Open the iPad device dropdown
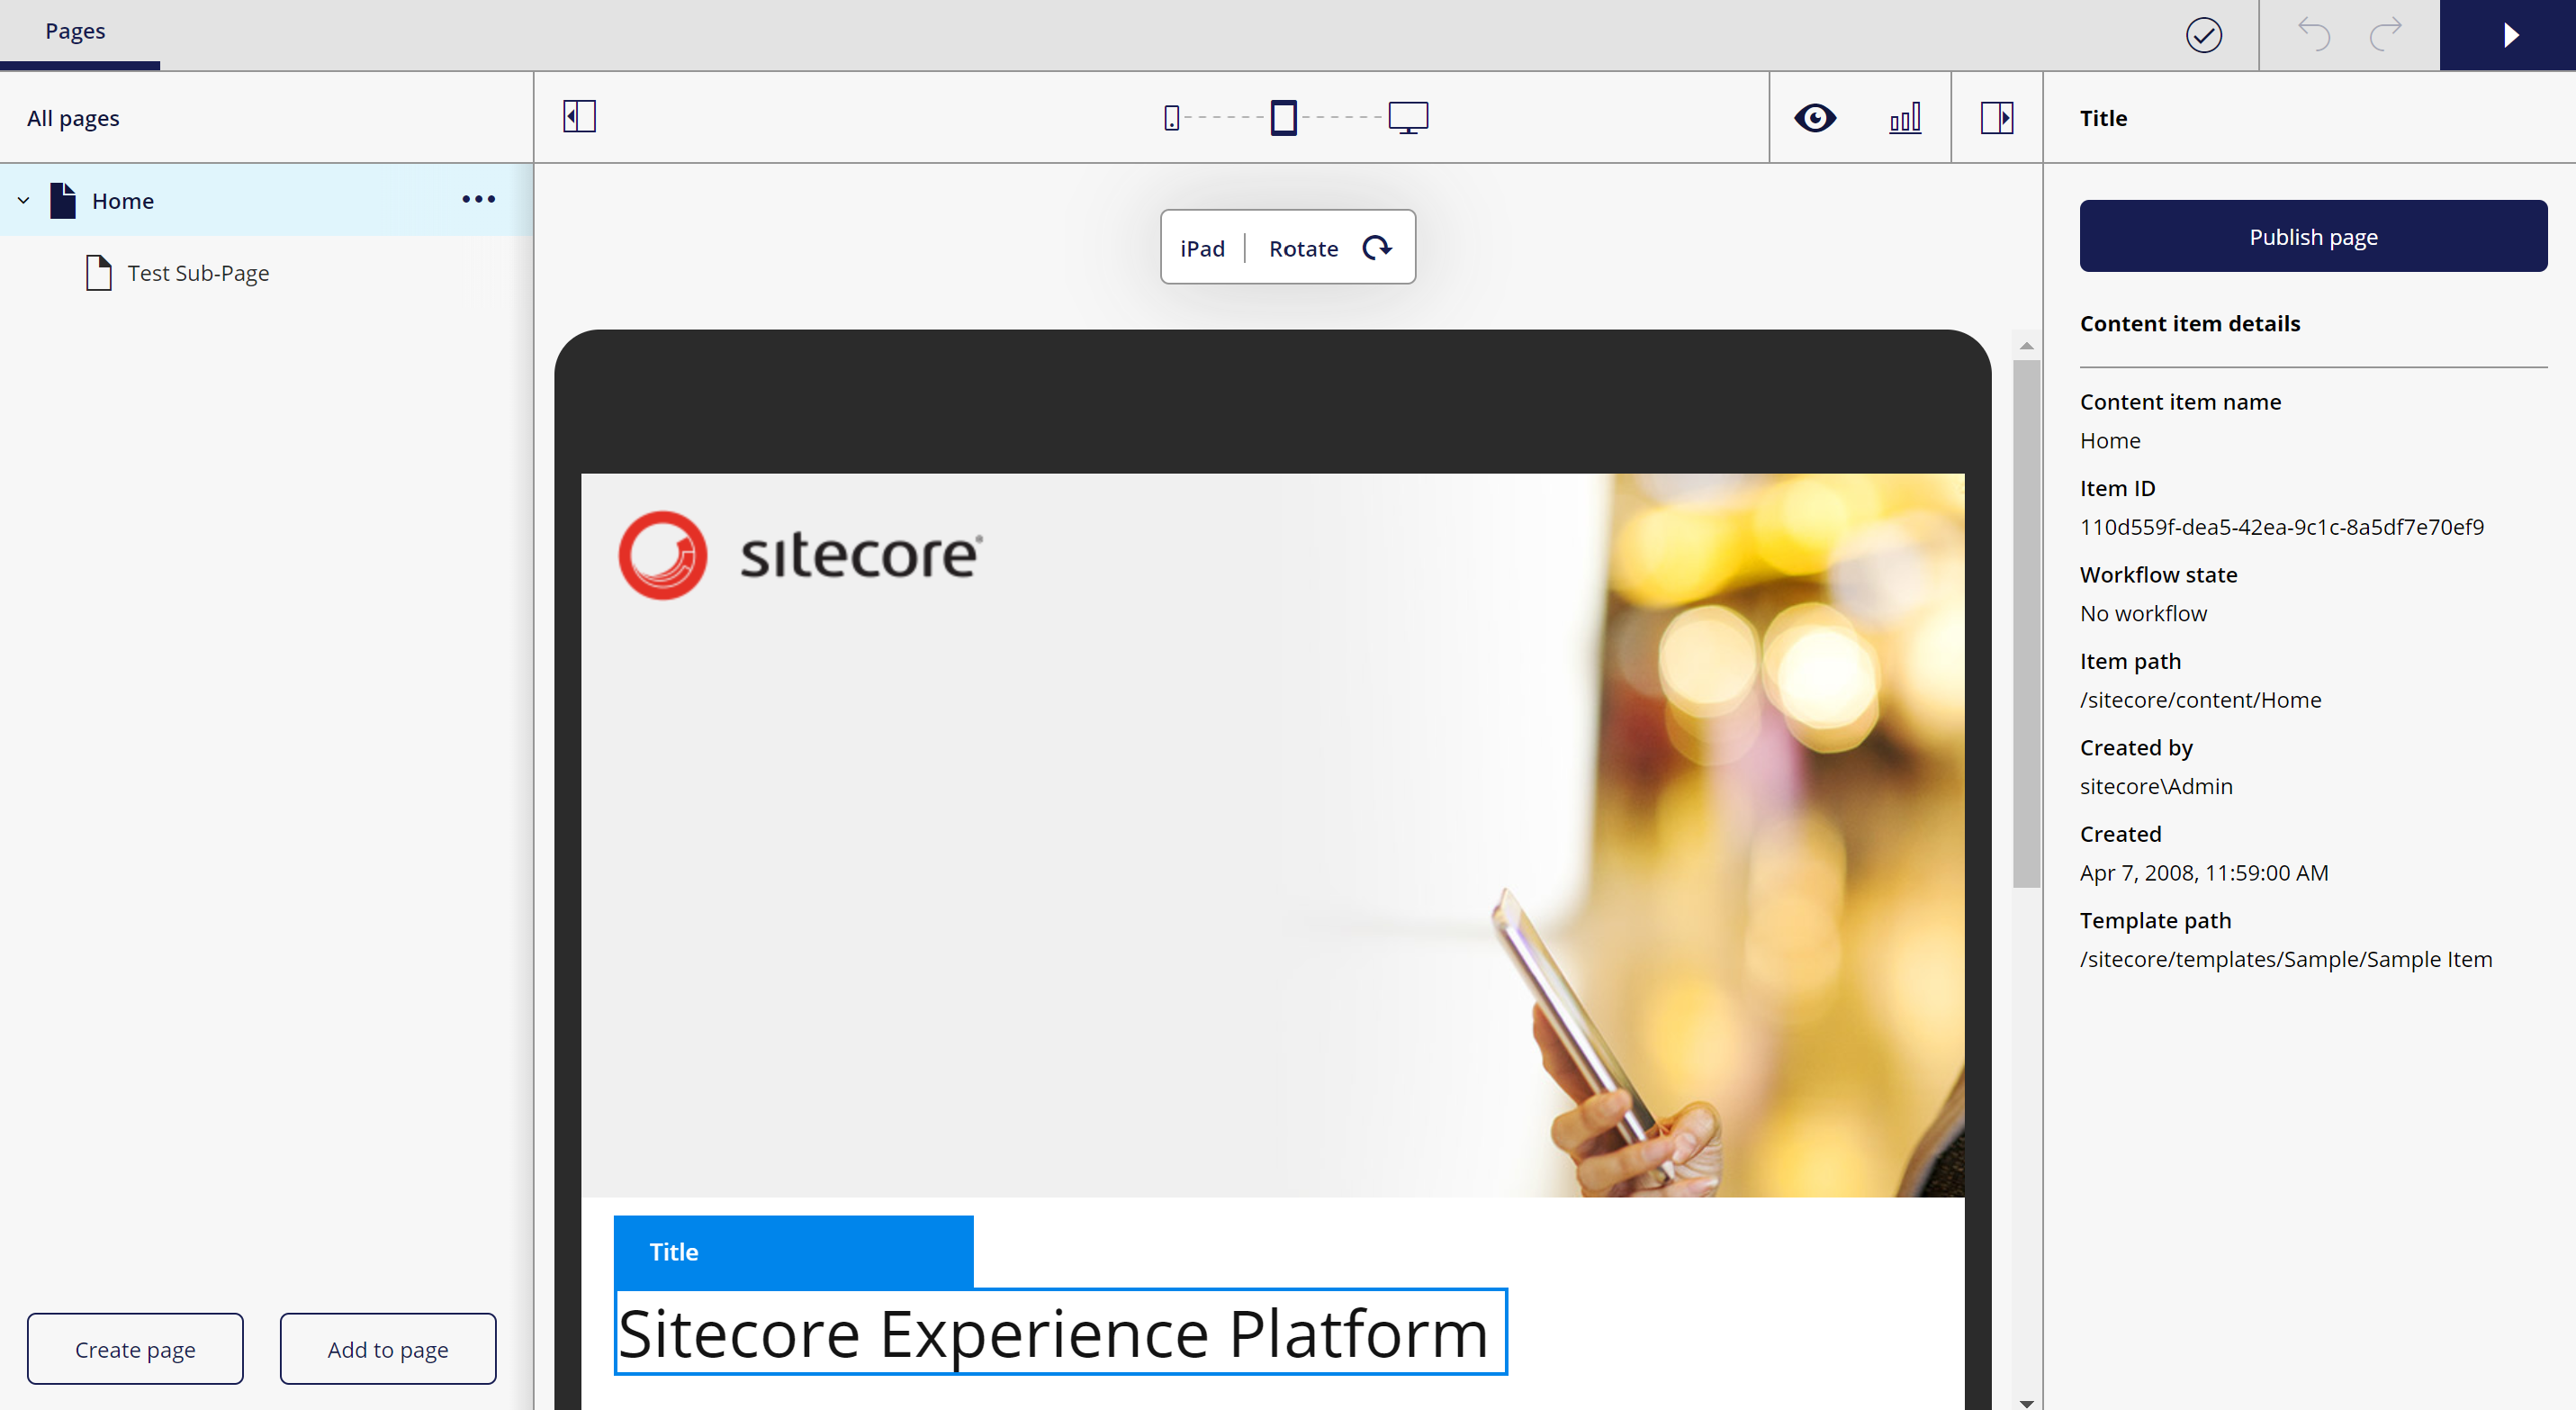 click(1202, 248)
